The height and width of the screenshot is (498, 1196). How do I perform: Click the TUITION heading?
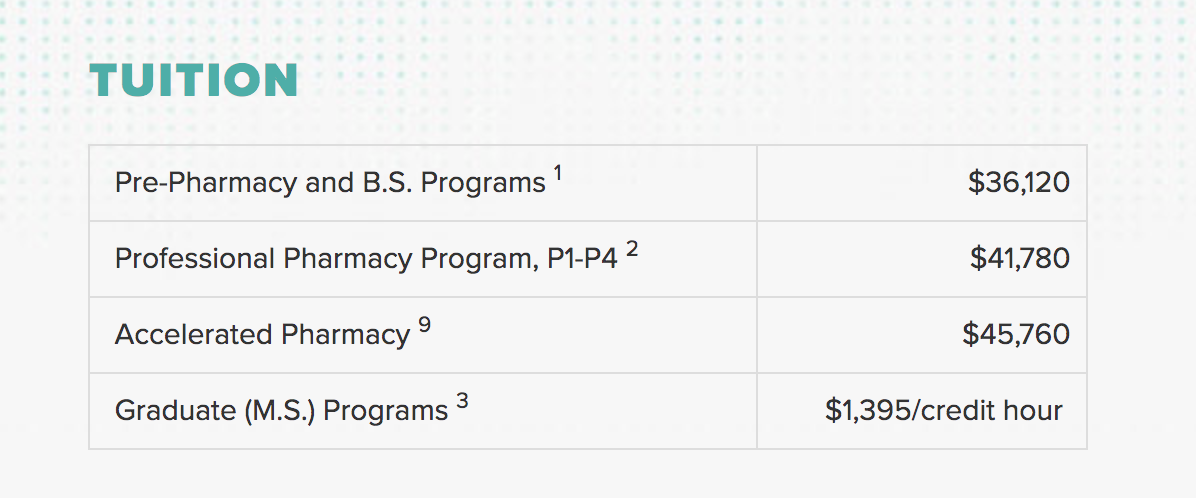[x=193, y=81]
